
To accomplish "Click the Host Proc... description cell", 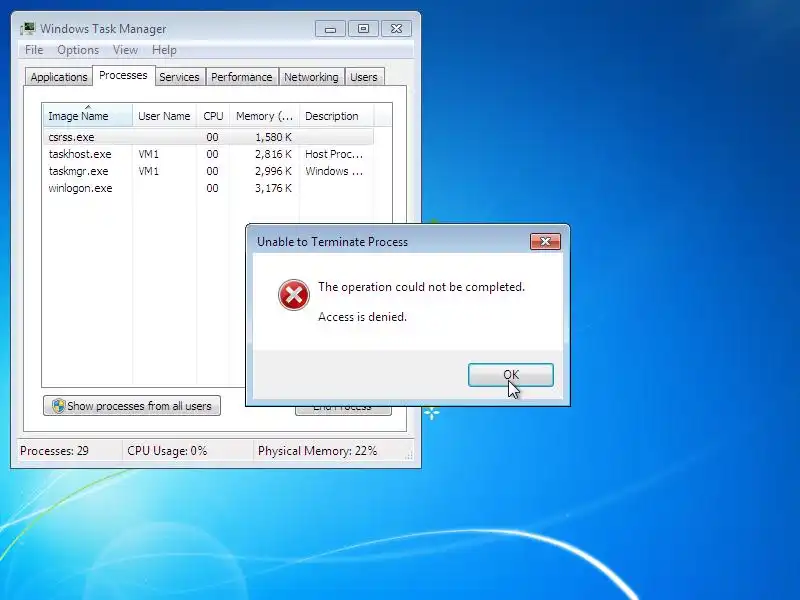I will pos(334,154).
